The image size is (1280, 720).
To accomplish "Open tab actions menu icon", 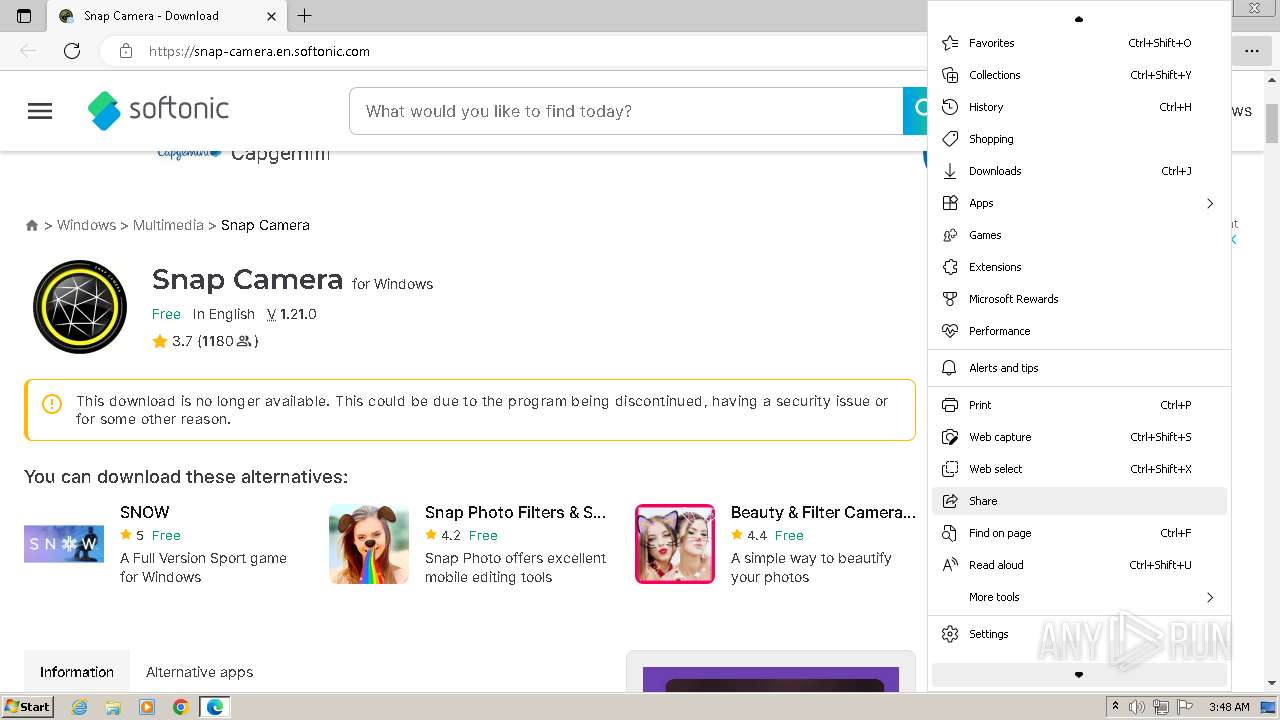I will [24, 16].
